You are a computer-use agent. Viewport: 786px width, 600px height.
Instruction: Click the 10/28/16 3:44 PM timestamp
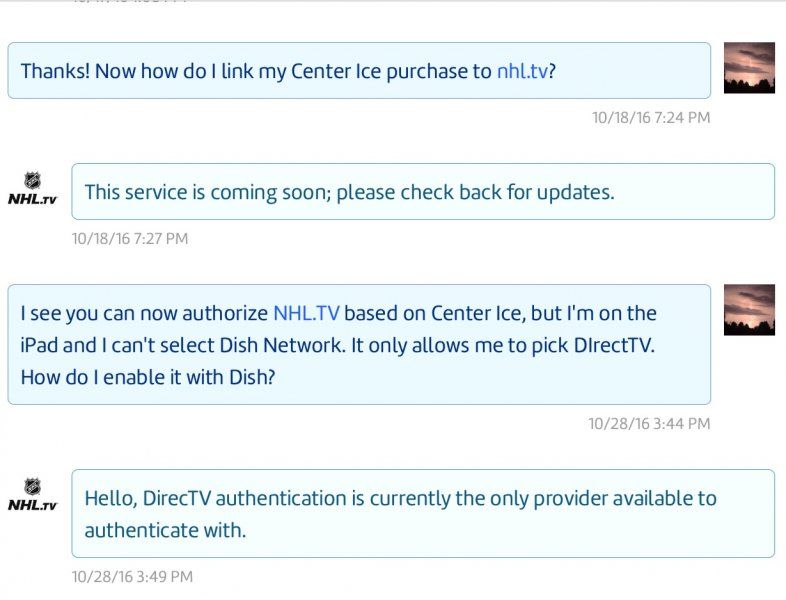click(x=649, y=424)
